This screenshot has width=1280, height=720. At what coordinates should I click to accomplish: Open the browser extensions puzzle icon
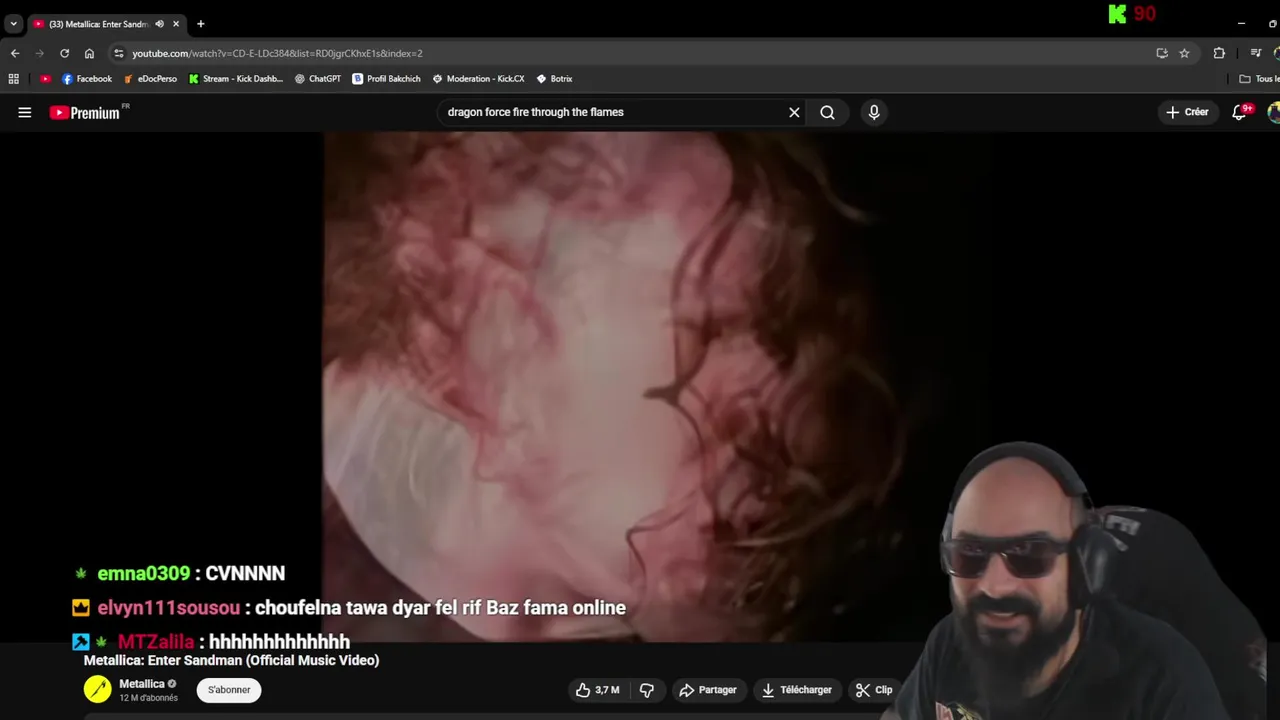[x=1219, y=53]
